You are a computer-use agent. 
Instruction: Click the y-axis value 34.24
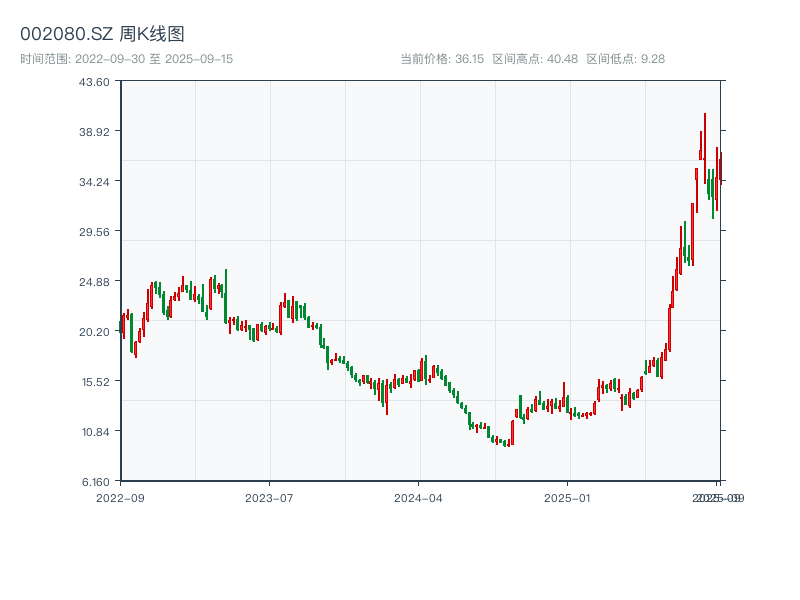pyautogui.click(x=94, y=182)
